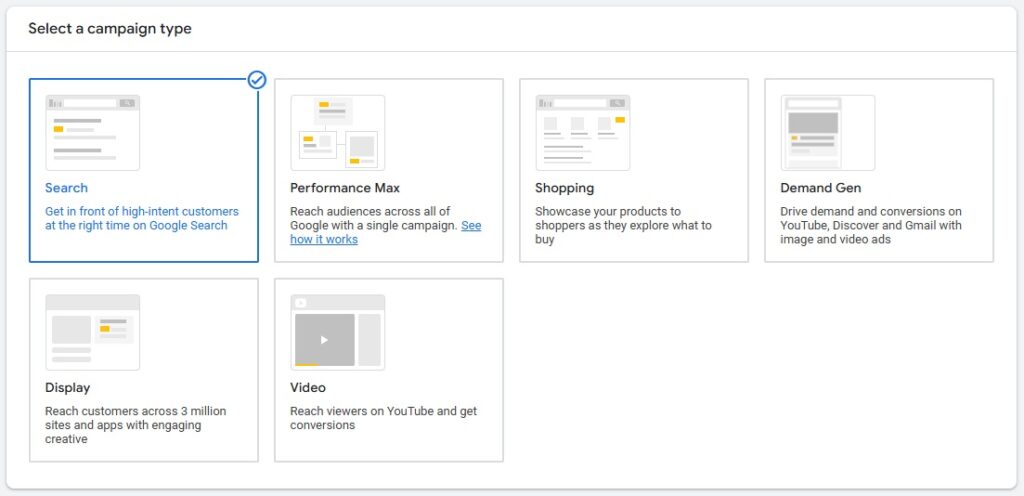
Task: Pick the Shopping campaign type title
Action: (x=564, y=188)
